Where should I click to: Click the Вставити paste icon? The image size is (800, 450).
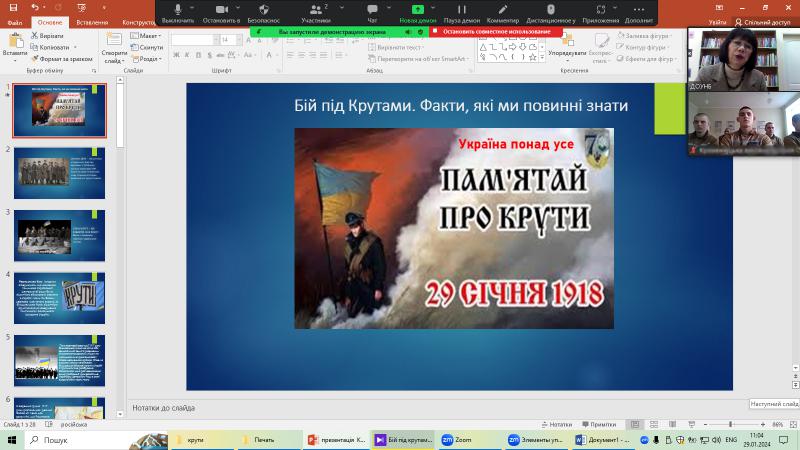tap(15, 42)
